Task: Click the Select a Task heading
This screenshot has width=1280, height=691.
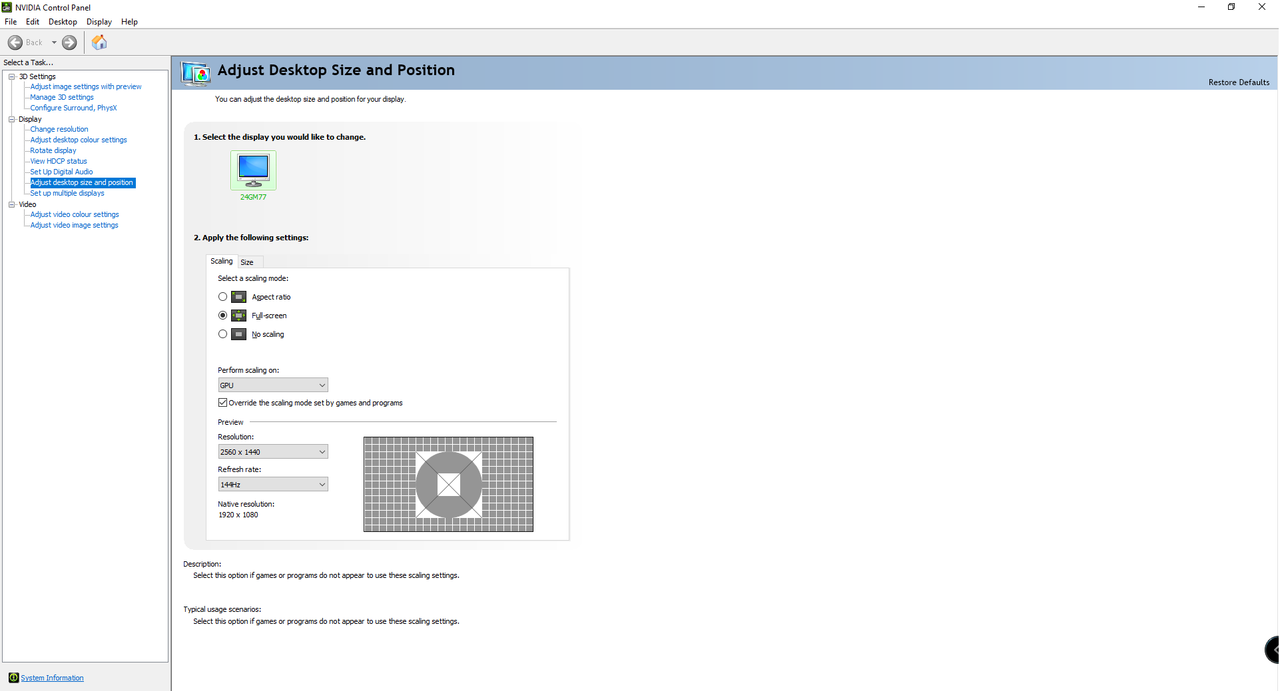Action: 28,62
